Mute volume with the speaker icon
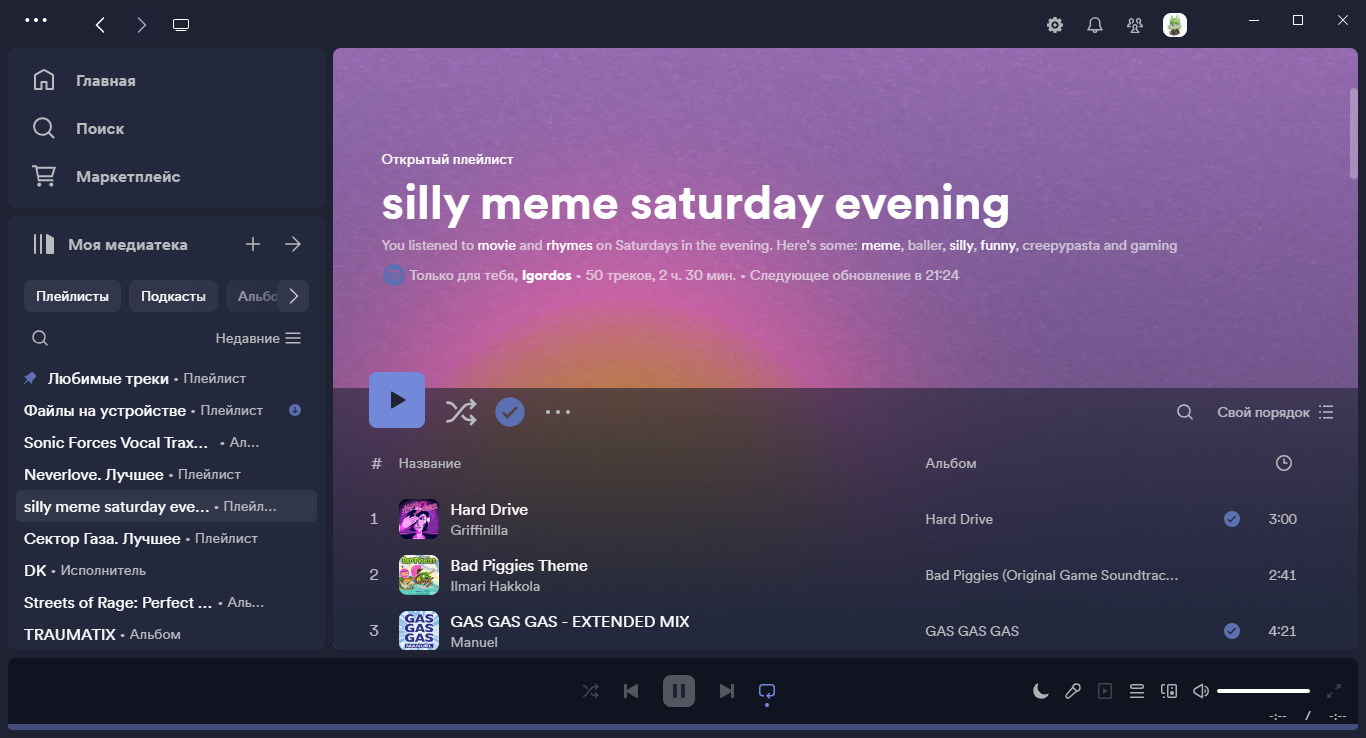The width and height of the screenshot is (1366, 738). click(1201, 691)
